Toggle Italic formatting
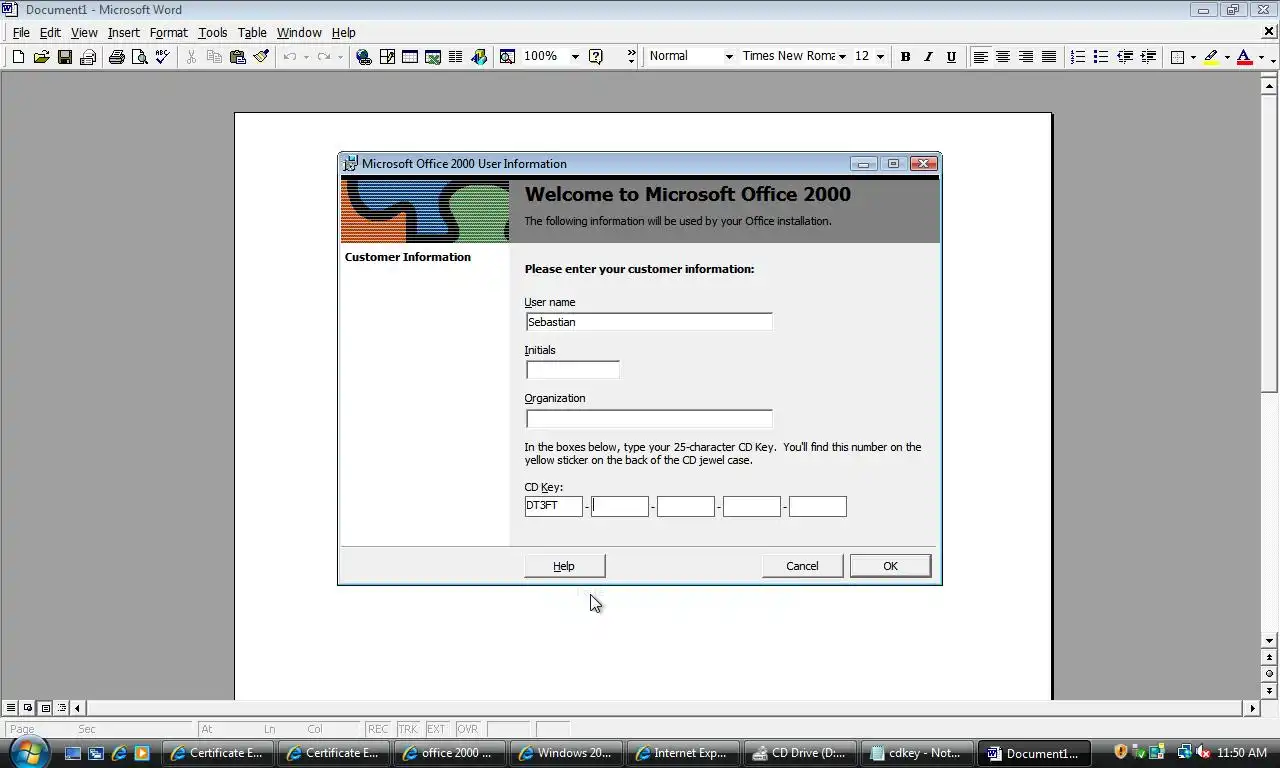Viewport: 1280px width, 768px height. coord(928,57)
